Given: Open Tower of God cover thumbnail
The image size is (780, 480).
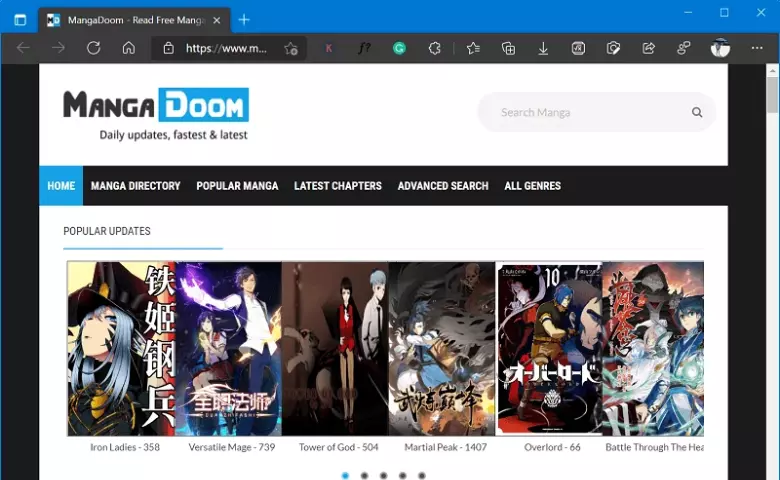Looking at the screenshot, I should click(335, 349).
